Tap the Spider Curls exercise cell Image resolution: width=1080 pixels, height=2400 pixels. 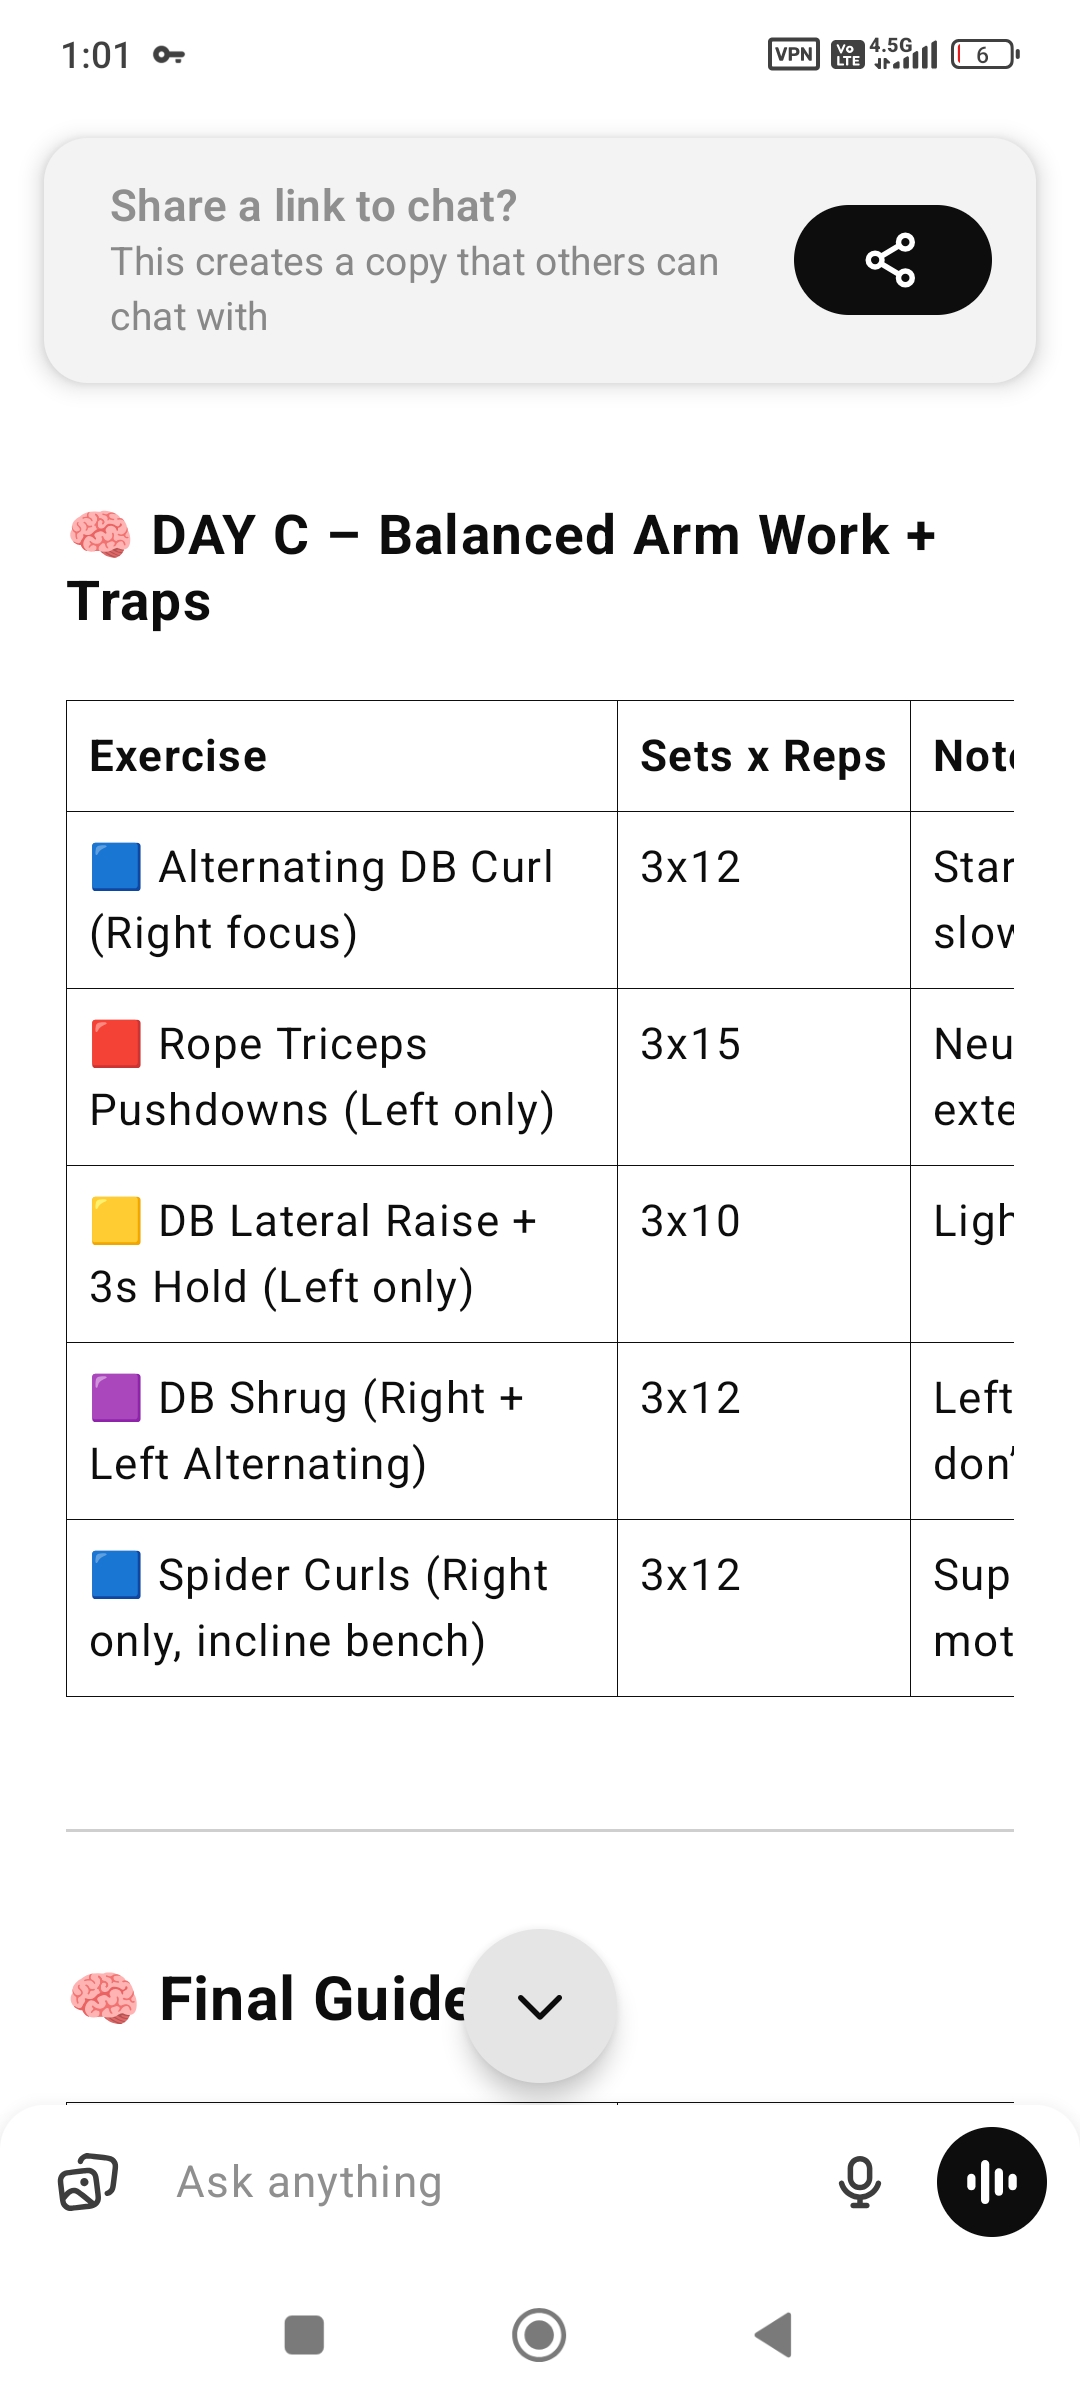[x=342, y=1608]
